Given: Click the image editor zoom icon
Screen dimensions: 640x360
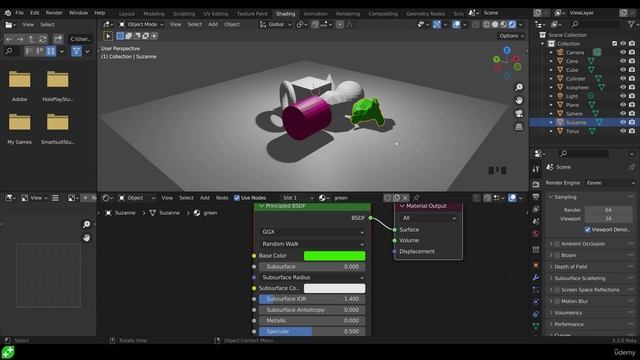Looking at the screenshot, I should point(87,224).
